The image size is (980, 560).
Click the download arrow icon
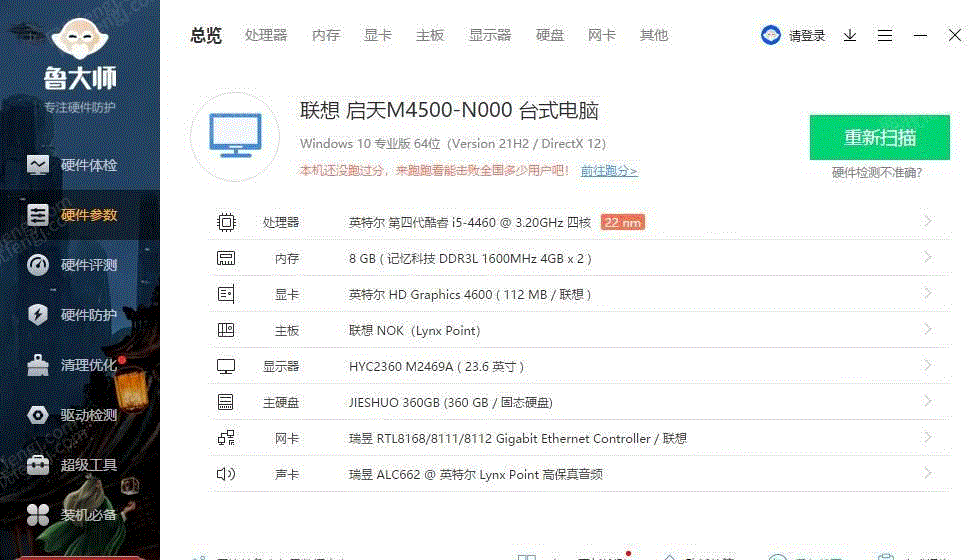pyautogui.click(x=849, y=36)
